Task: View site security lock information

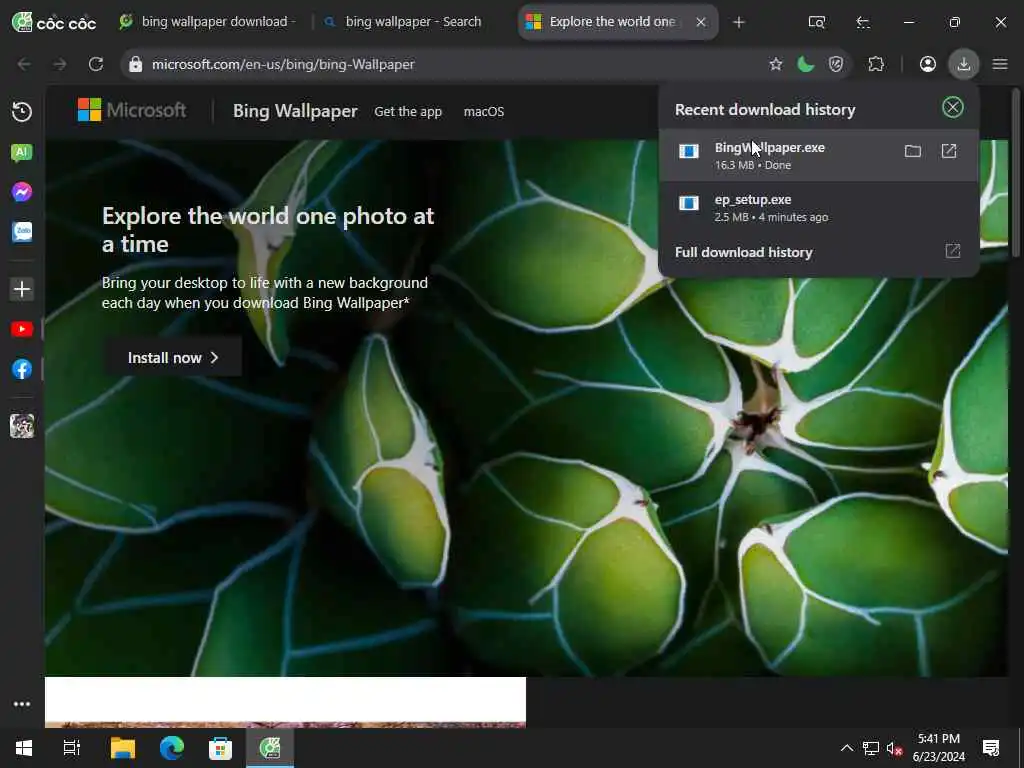Action: [135, 64]
